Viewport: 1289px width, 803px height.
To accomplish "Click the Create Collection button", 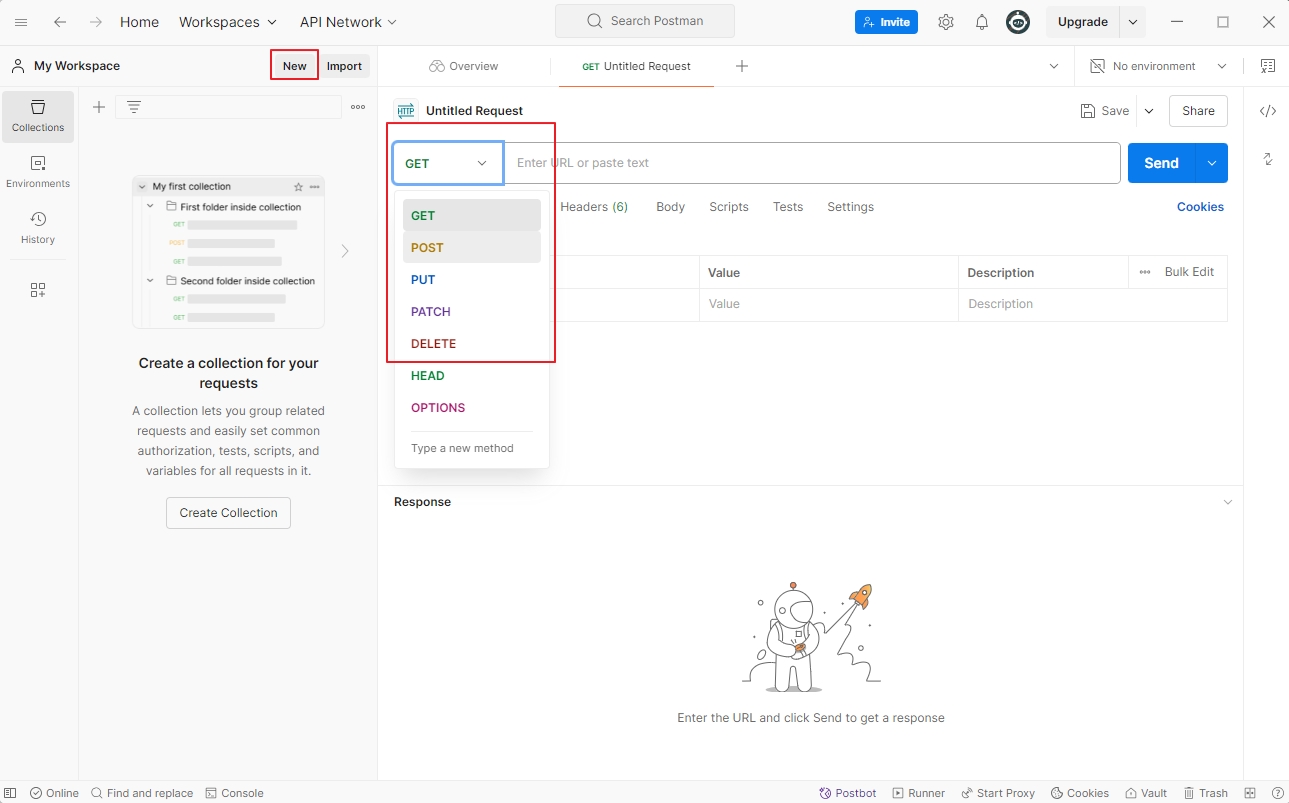I will click(x=228, y=513).
